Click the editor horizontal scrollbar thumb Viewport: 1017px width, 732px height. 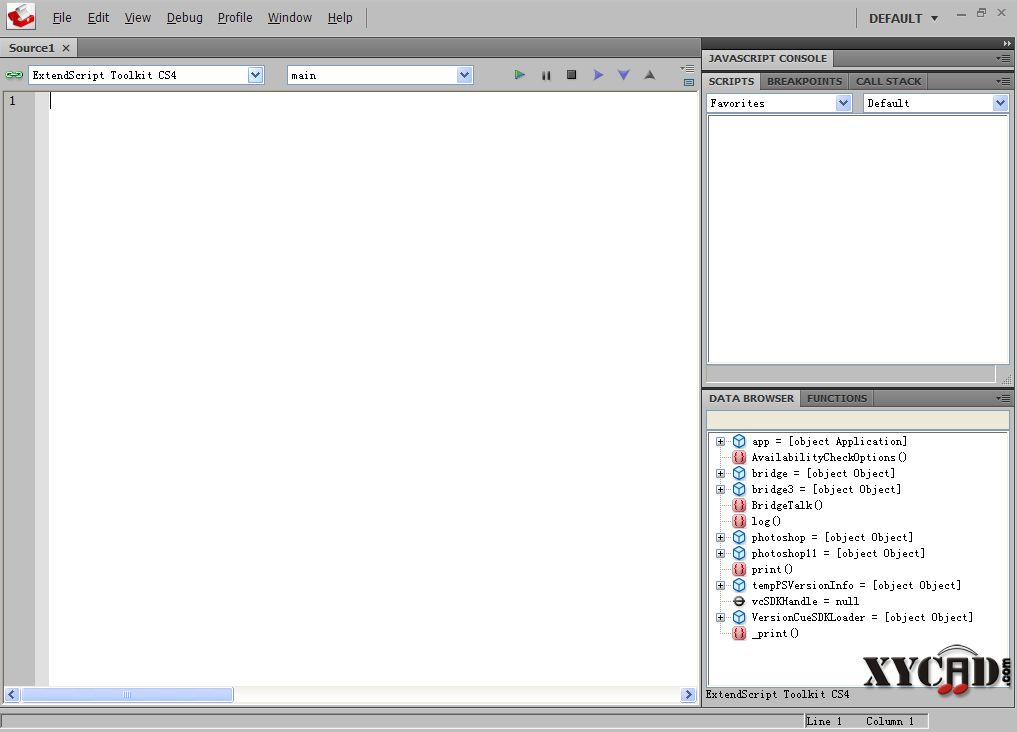pos(127,694)
